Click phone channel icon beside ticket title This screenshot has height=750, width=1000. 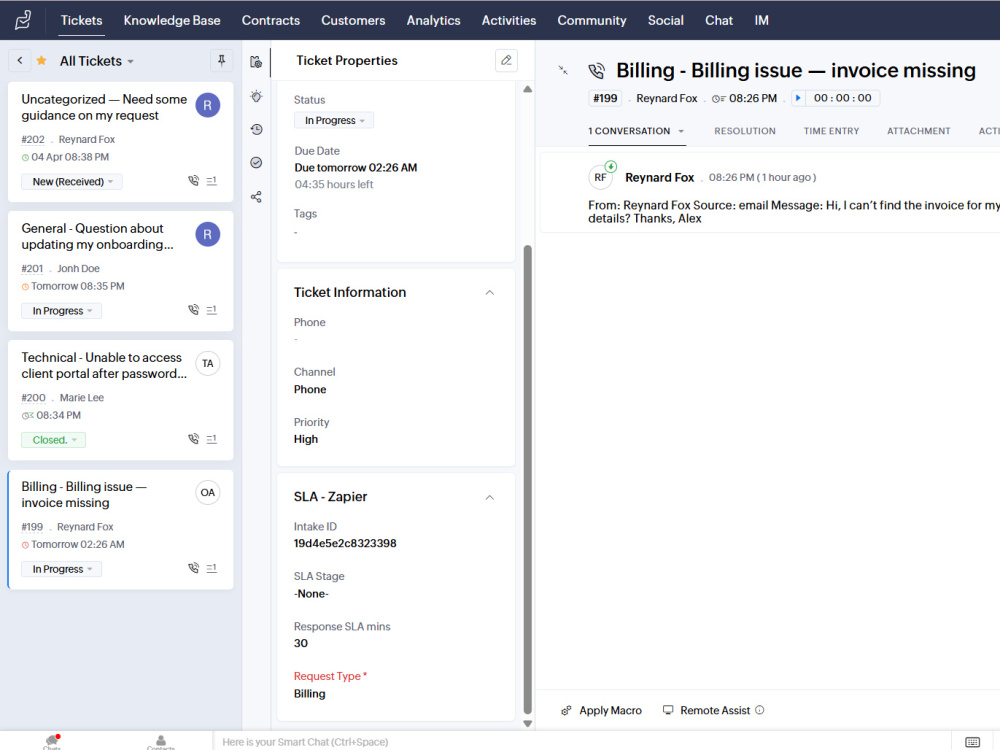(x=596, y=70)
